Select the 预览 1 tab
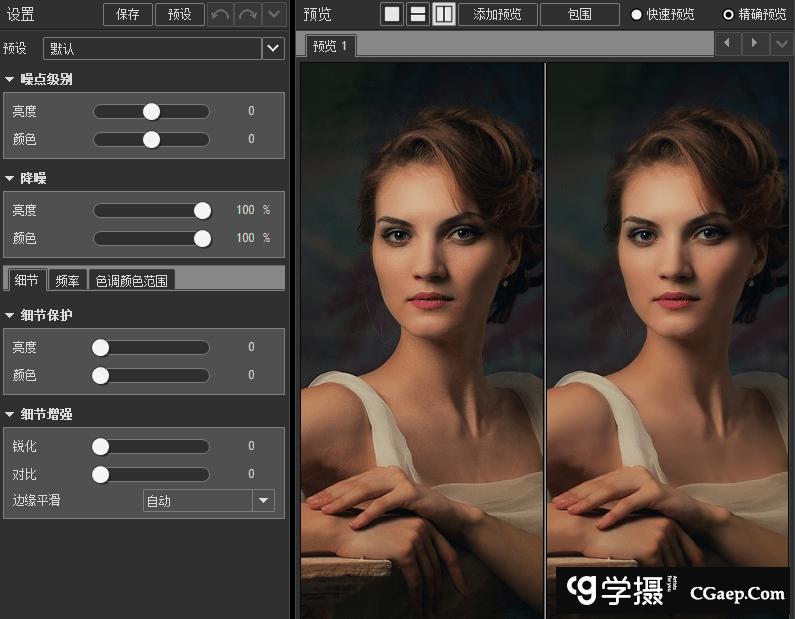 point(330,46)
